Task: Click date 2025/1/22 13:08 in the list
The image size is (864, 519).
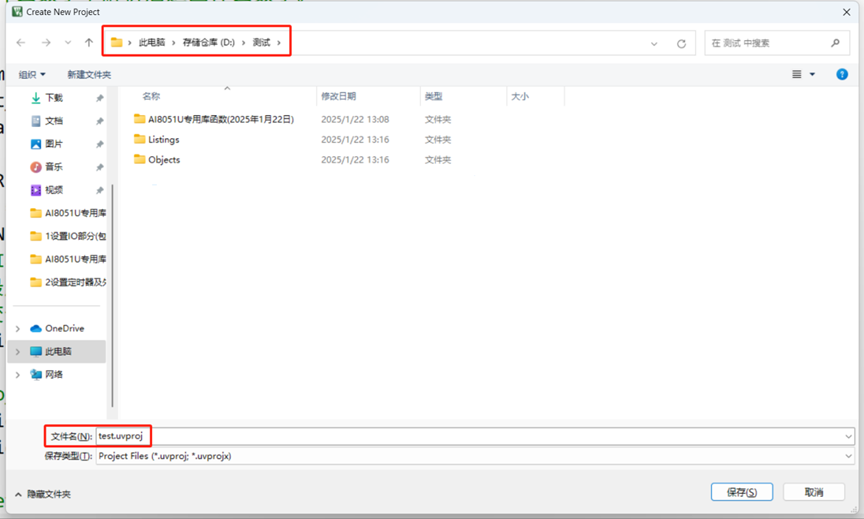Action: point(355,120)
